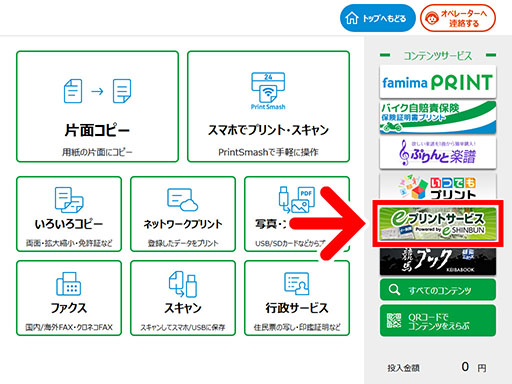Image resolution: width=512 pixels, height=384 pixels.
Task: Click text スキャンしてスマホ/USBに保存
Action: [x=183, y=327]
